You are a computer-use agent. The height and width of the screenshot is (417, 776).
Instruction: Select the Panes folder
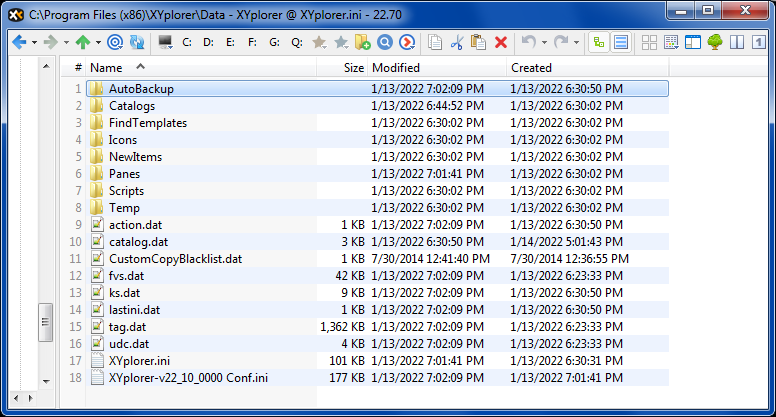point(124,174)
